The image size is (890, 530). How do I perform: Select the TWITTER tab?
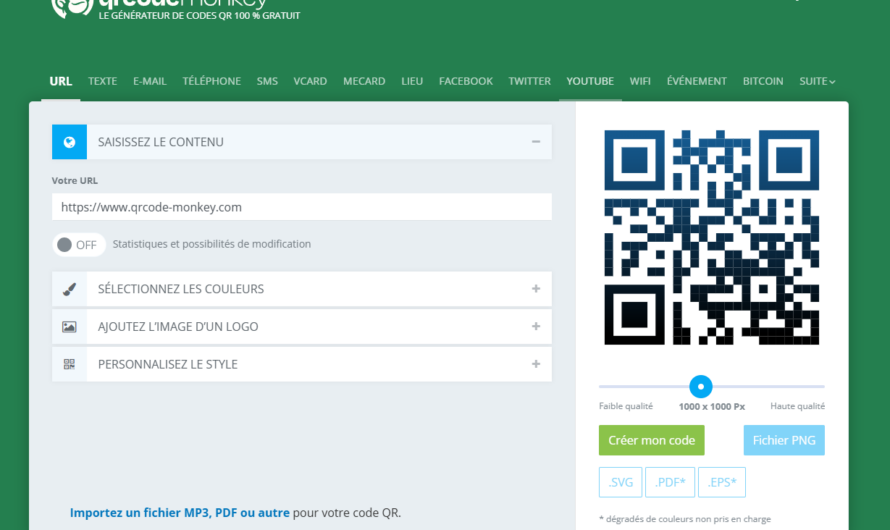click(530, 81)
